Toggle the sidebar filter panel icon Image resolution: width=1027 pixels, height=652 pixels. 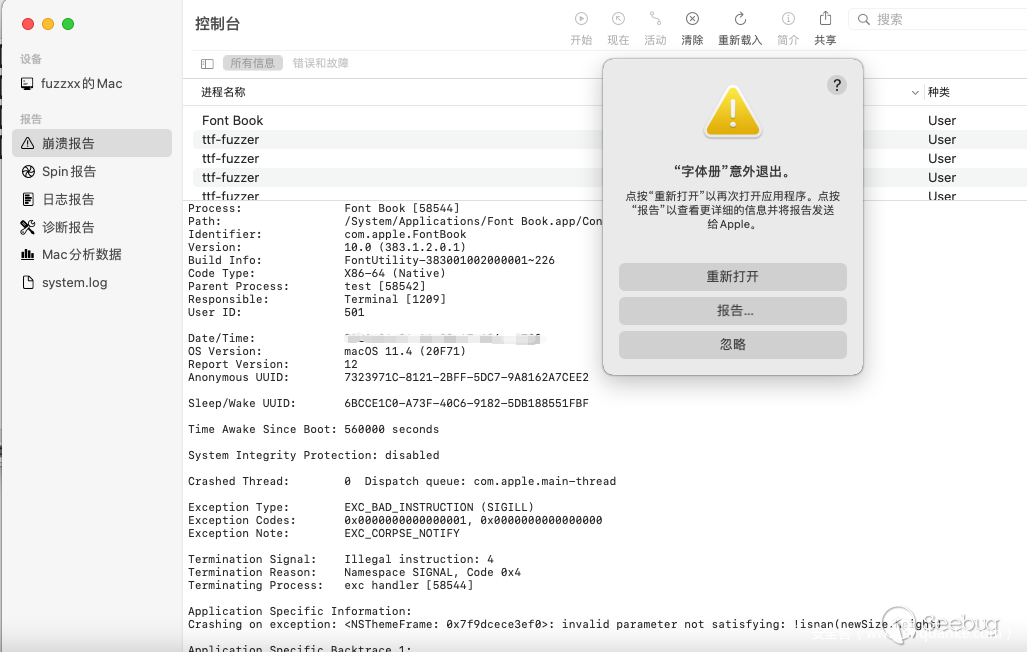point(207,63)
